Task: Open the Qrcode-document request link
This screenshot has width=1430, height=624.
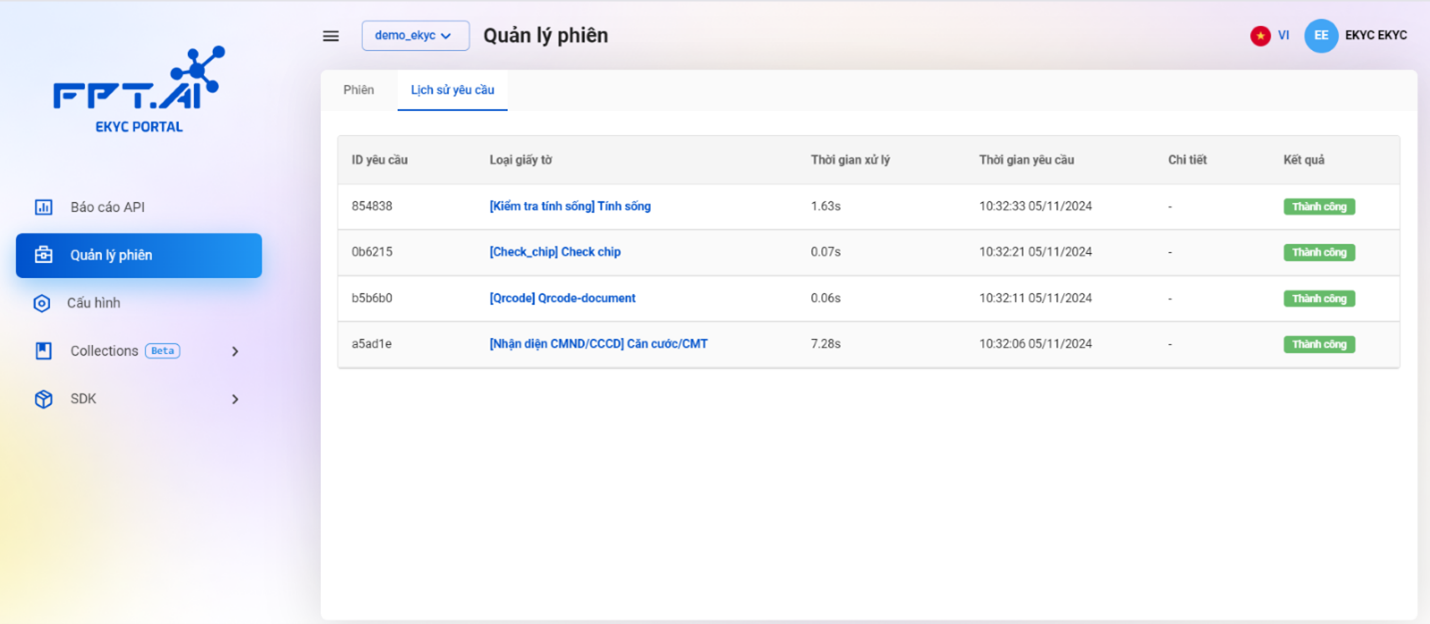Action: tap(562, 298)
